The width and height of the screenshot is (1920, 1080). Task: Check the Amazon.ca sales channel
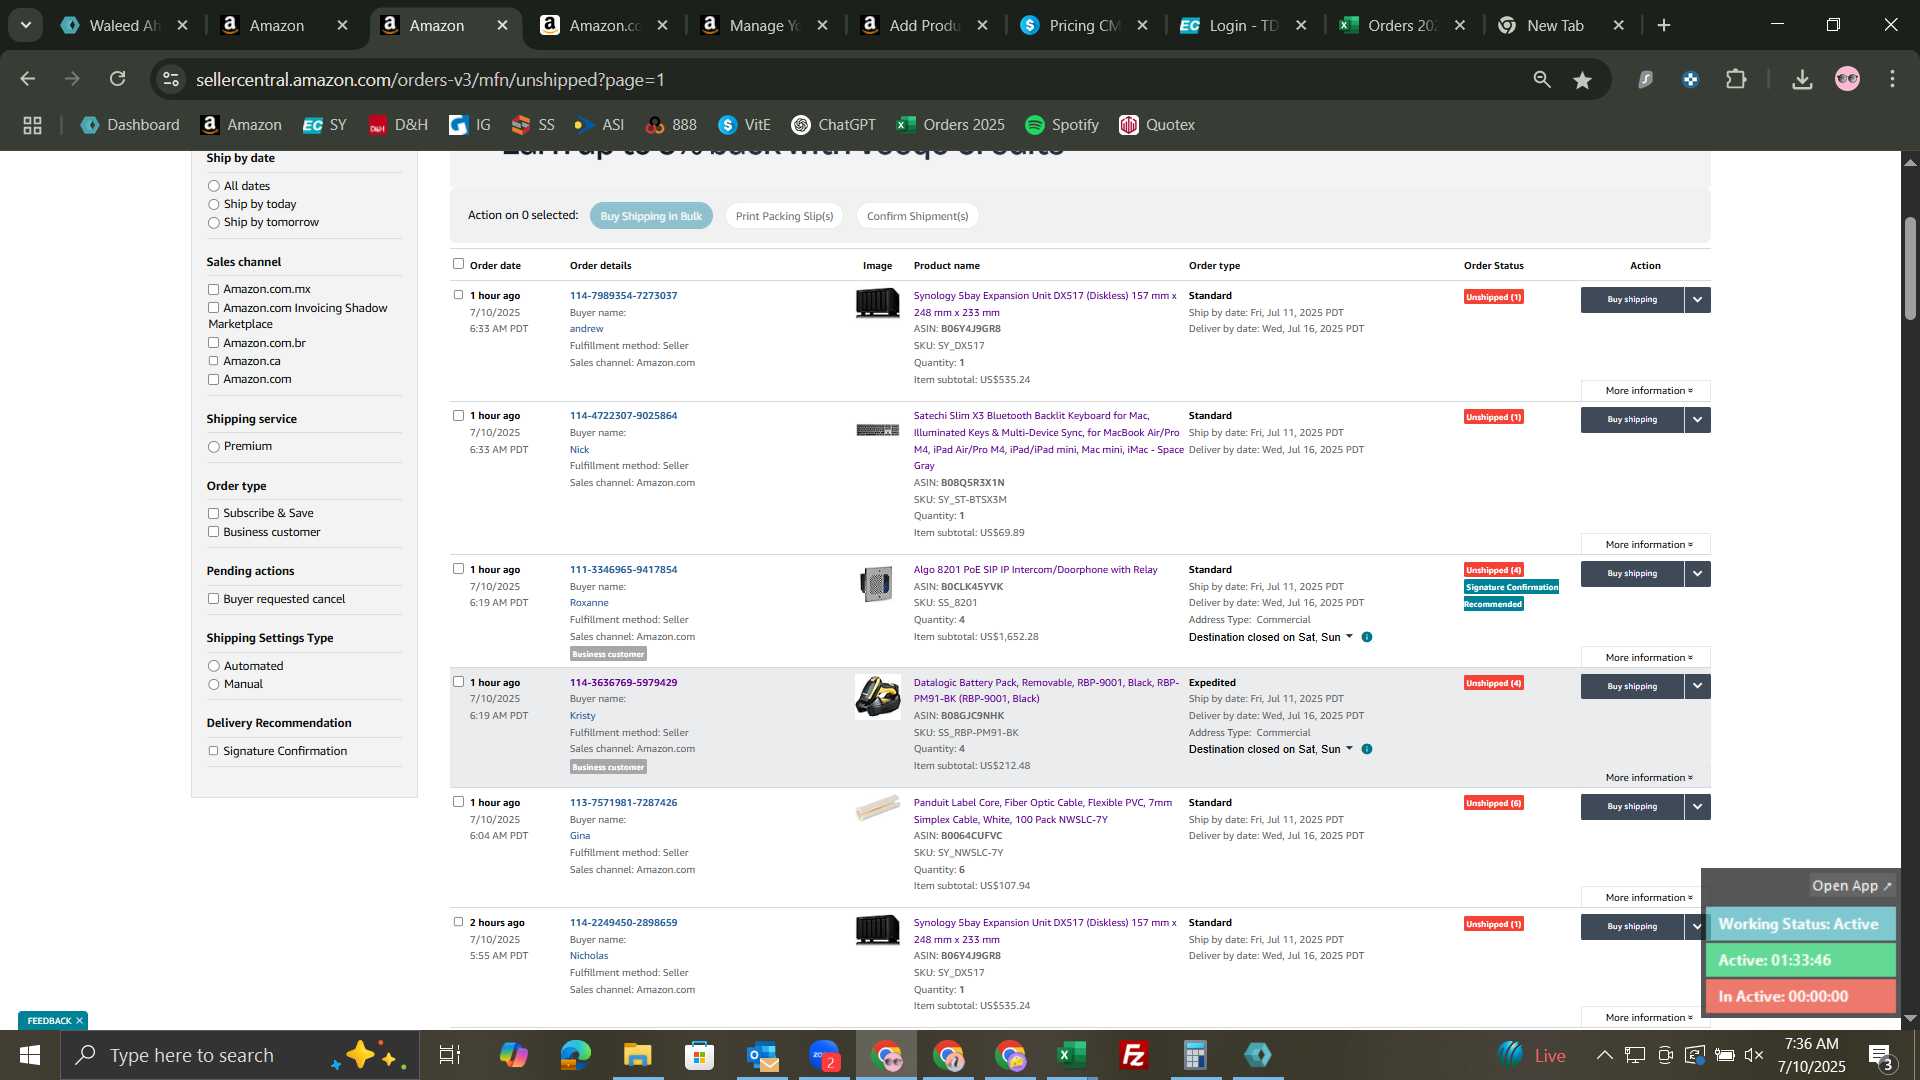pyautogui.click(x=213, y=361)
